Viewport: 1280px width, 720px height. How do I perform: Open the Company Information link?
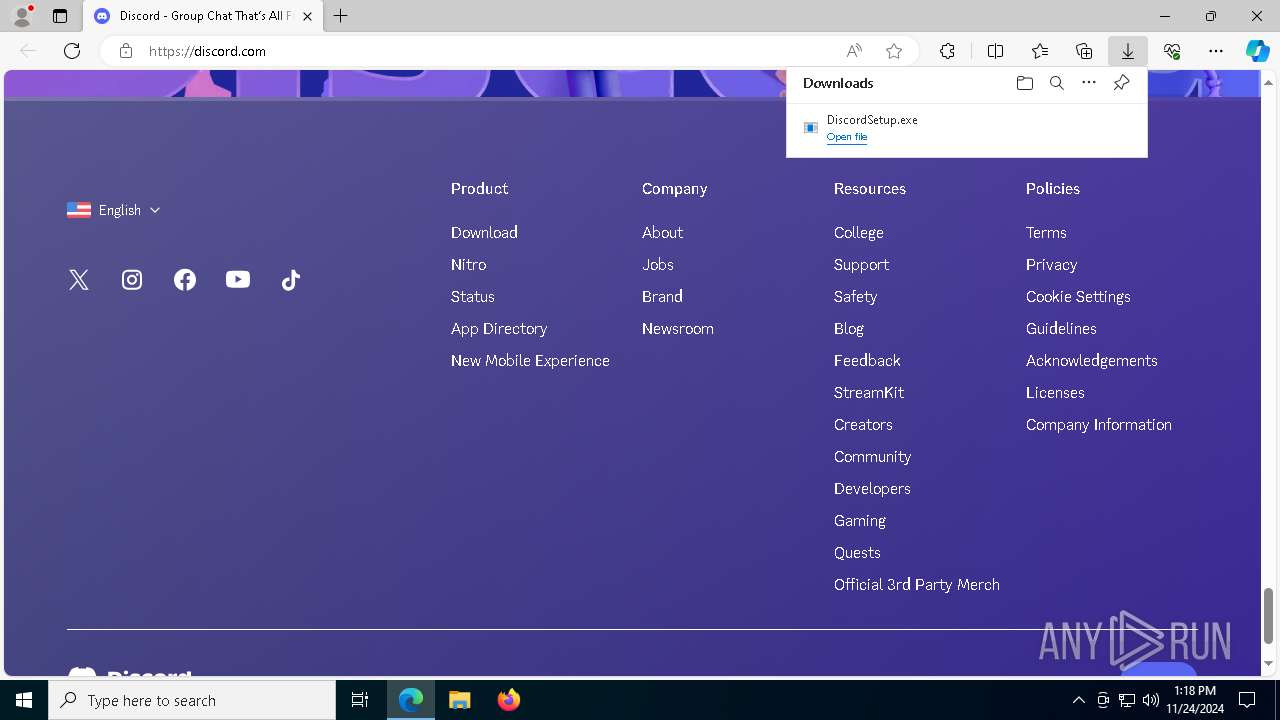coord(1098,424)
